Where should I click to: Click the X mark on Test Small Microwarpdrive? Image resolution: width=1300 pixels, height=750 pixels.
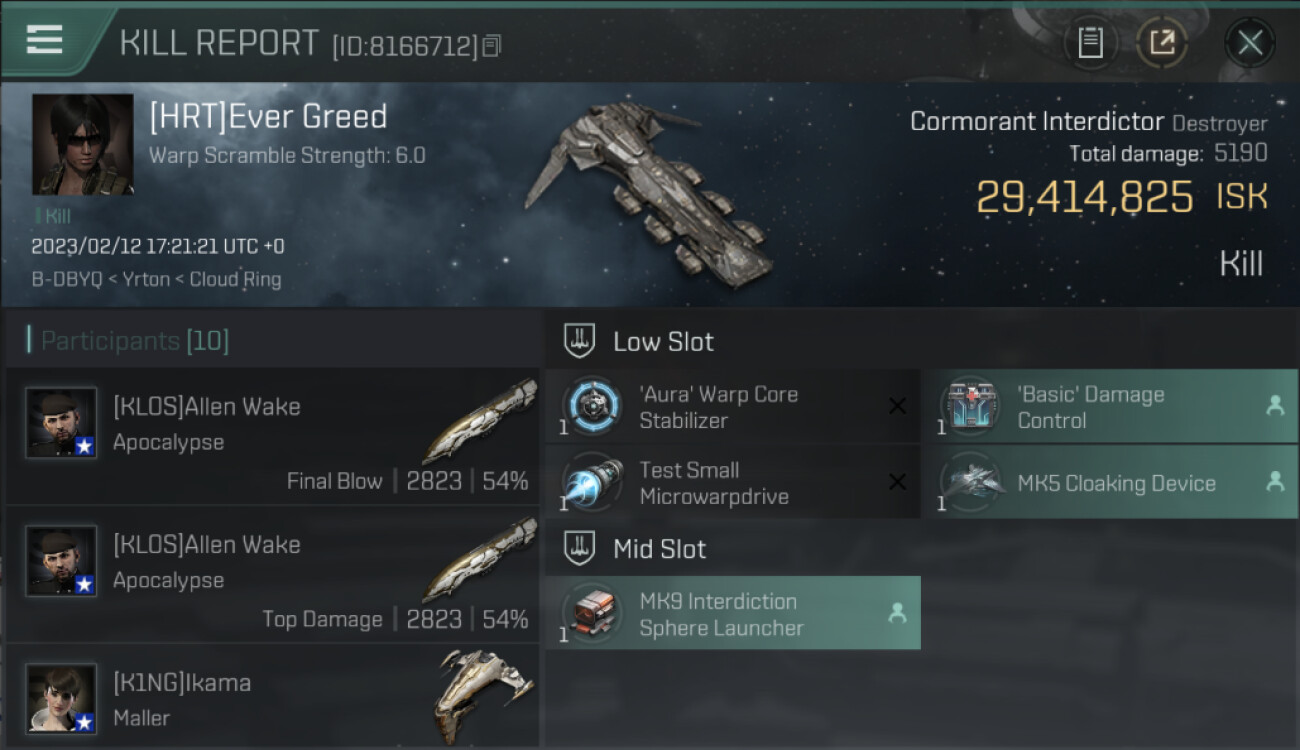[897, 482]
